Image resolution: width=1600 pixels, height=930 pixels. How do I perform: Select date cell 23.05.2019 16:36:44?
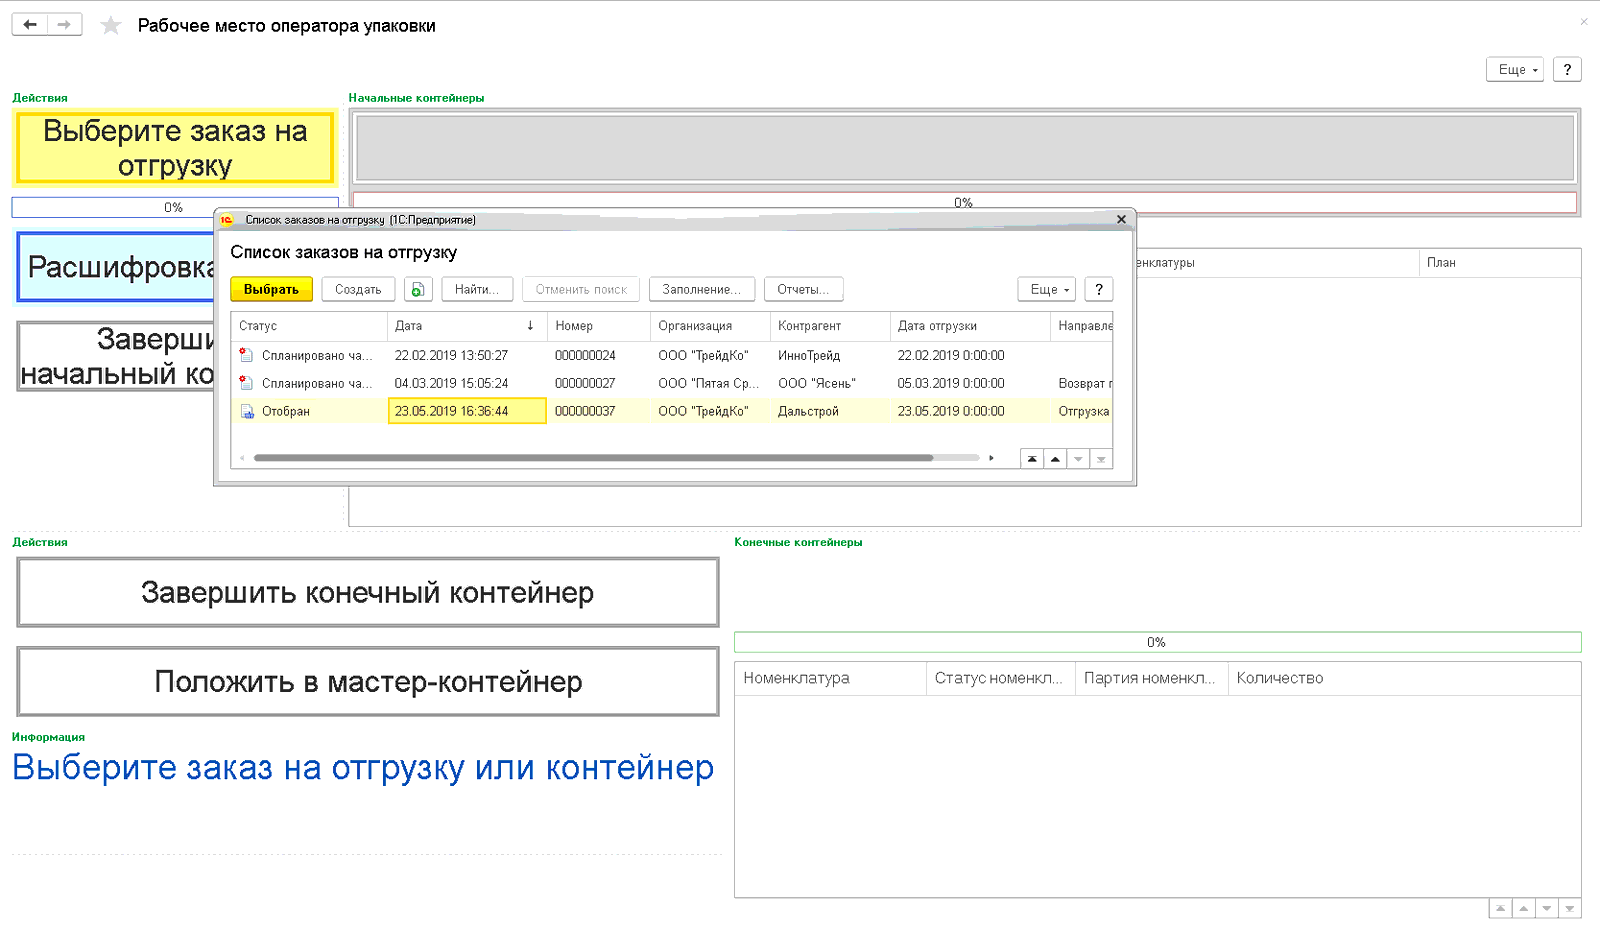point(467,411)
